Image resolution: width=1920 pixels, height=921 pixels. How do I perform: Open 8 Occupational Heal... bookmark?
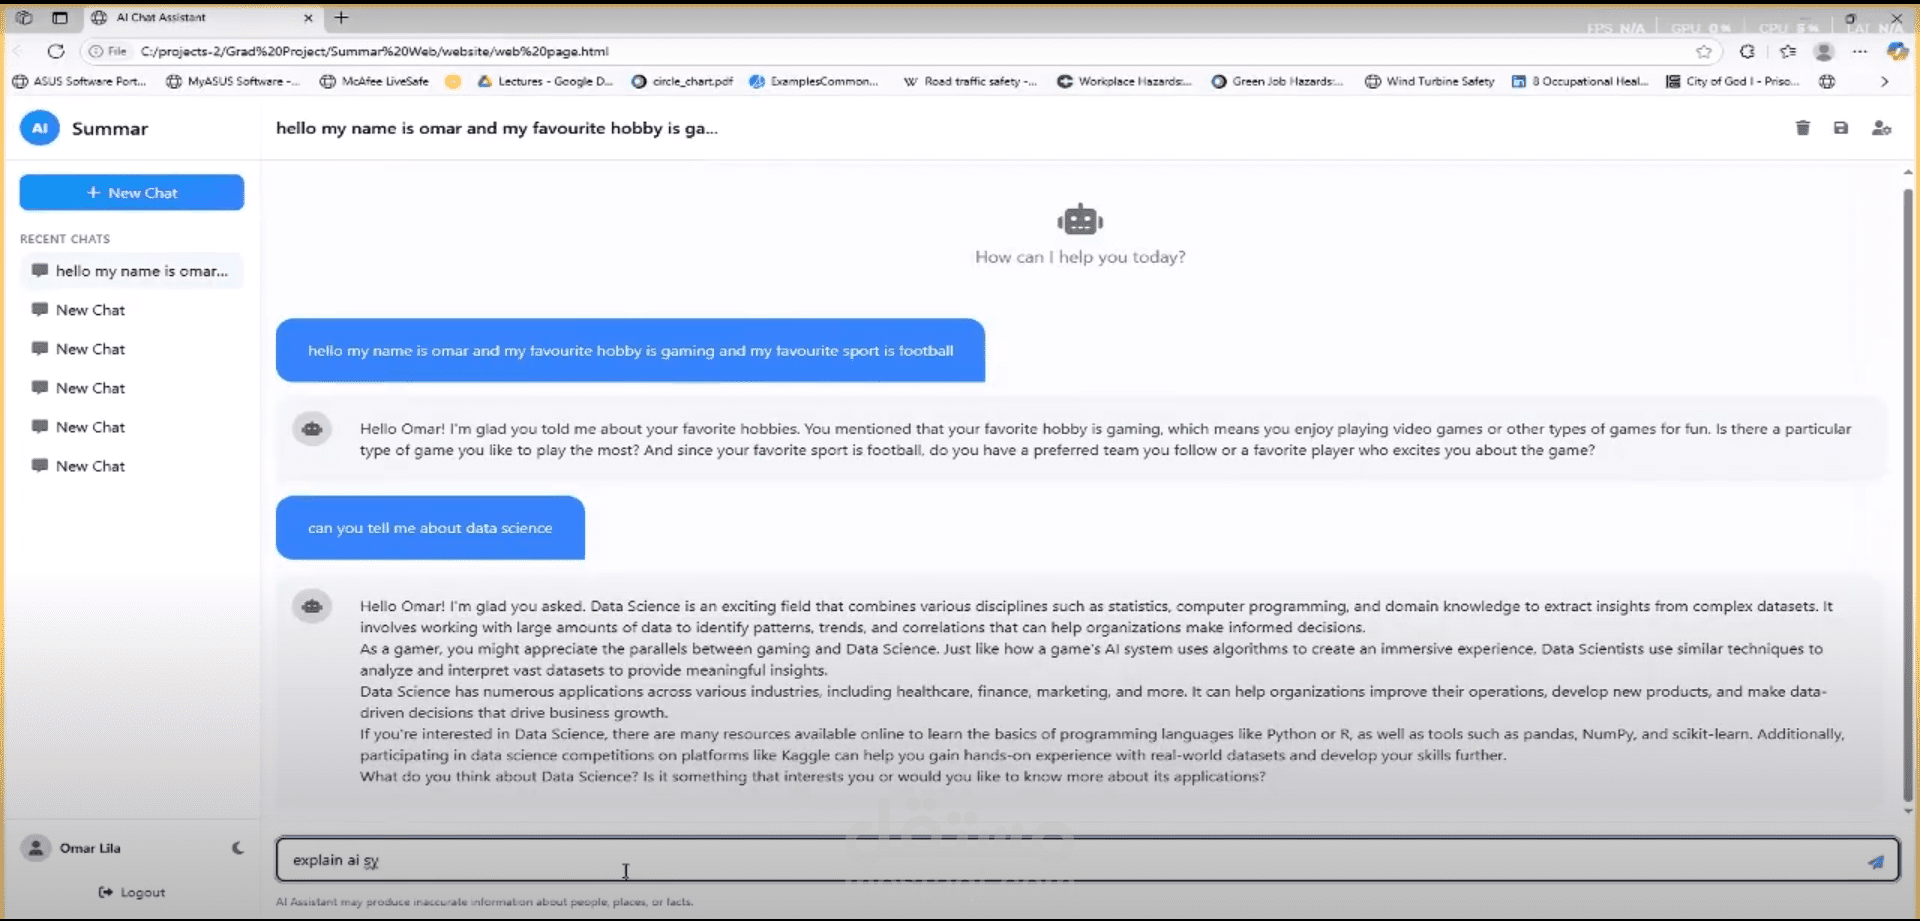(1580, 81)
